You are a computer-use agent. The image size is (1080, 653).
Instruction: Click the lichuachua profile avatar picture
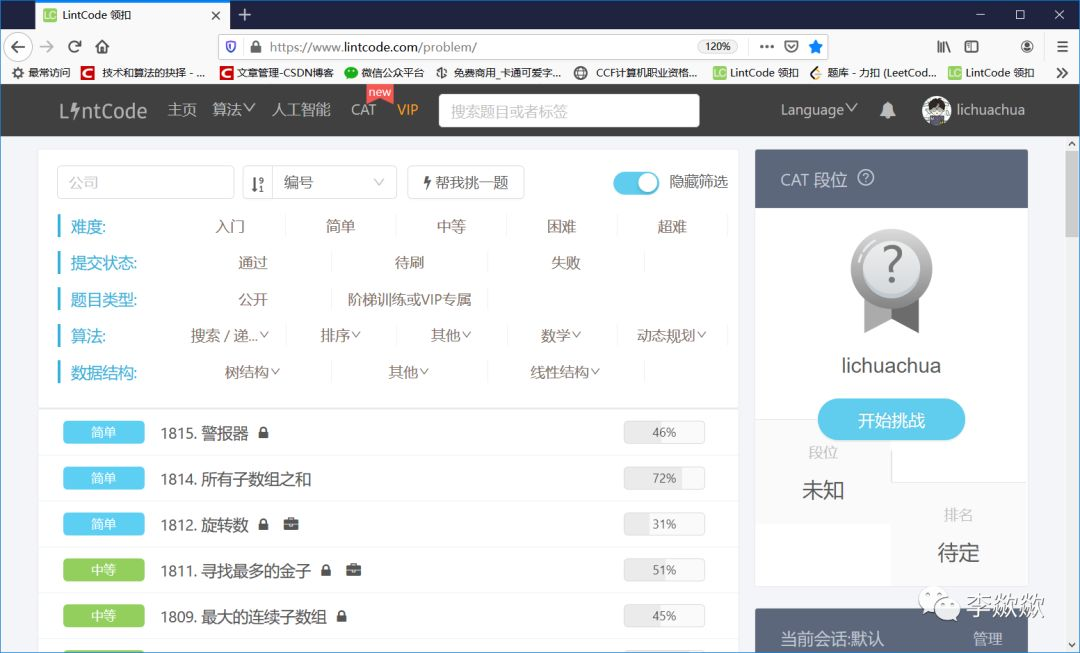pyautogui.click(x=936, y=110)
